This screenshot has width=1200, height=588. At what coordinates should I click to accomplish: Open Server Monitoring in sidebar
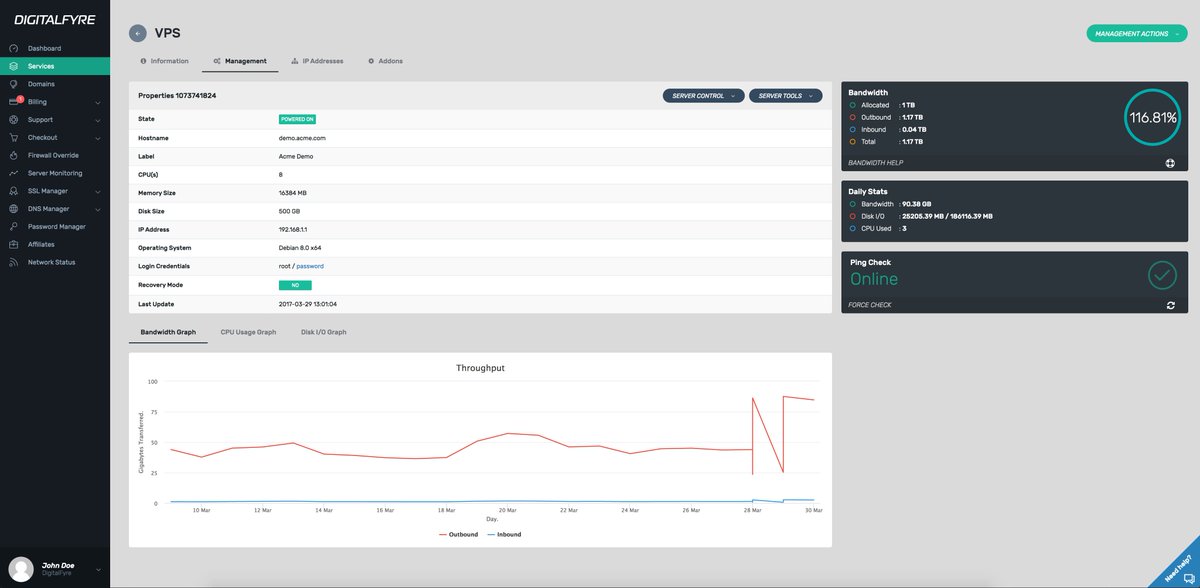coord(55,173)
